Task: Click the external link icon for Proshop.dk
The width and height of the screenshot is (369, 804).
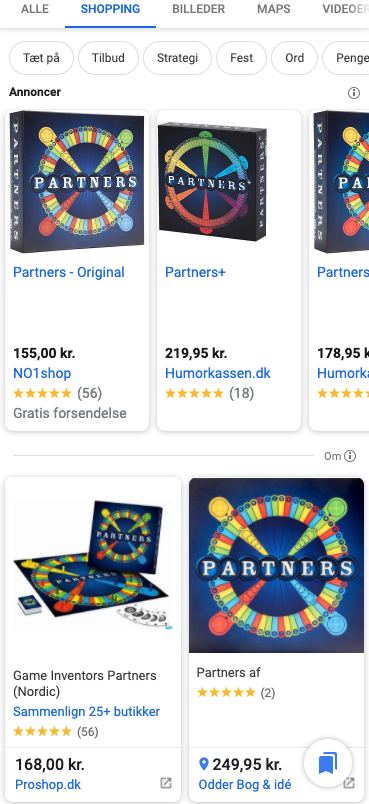Action: (166, 783)
